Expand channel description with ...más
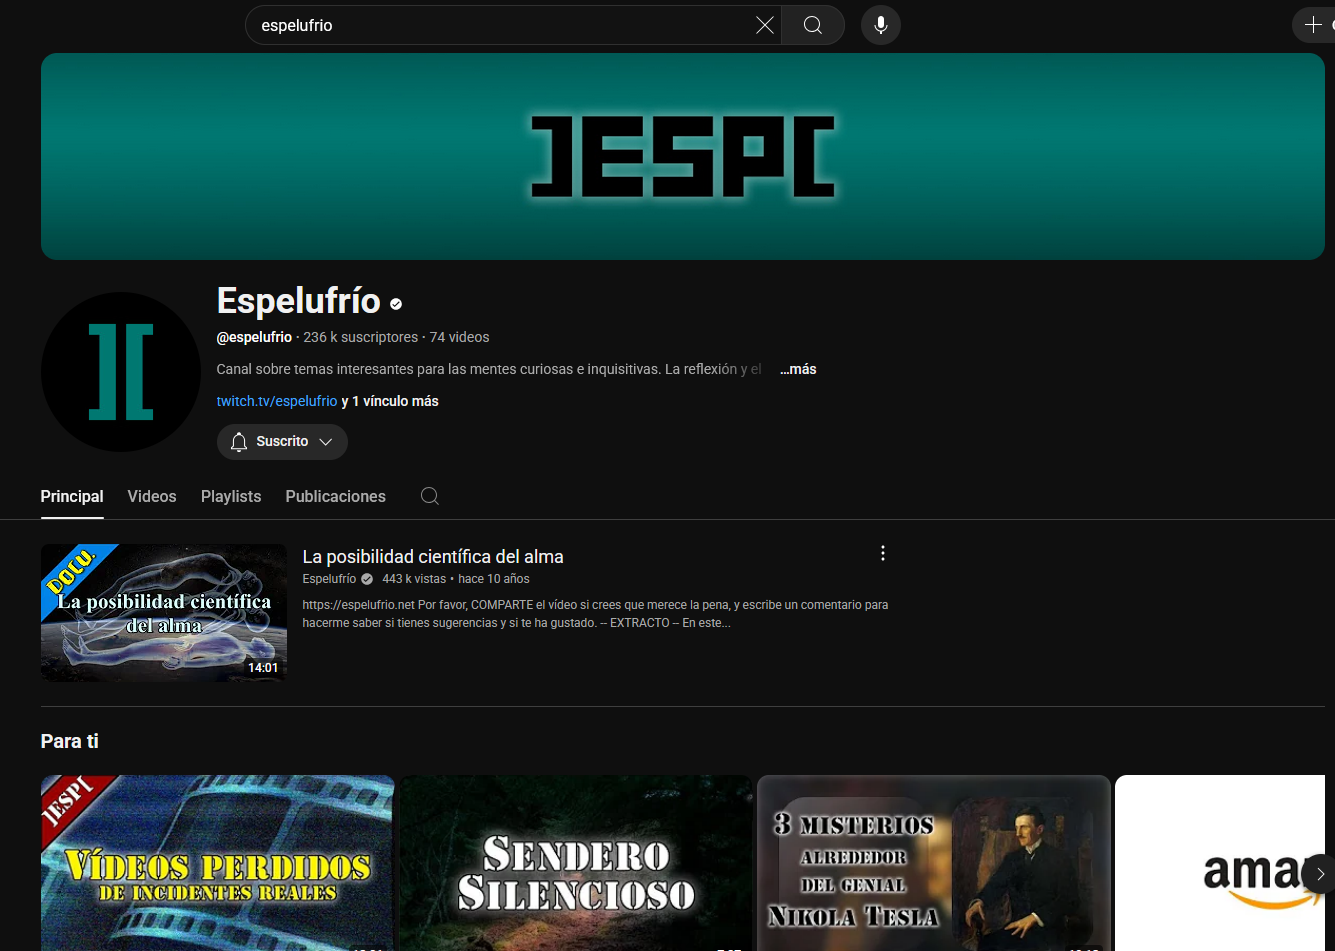This screenshot has height=951, width=1335. (798, 369)
